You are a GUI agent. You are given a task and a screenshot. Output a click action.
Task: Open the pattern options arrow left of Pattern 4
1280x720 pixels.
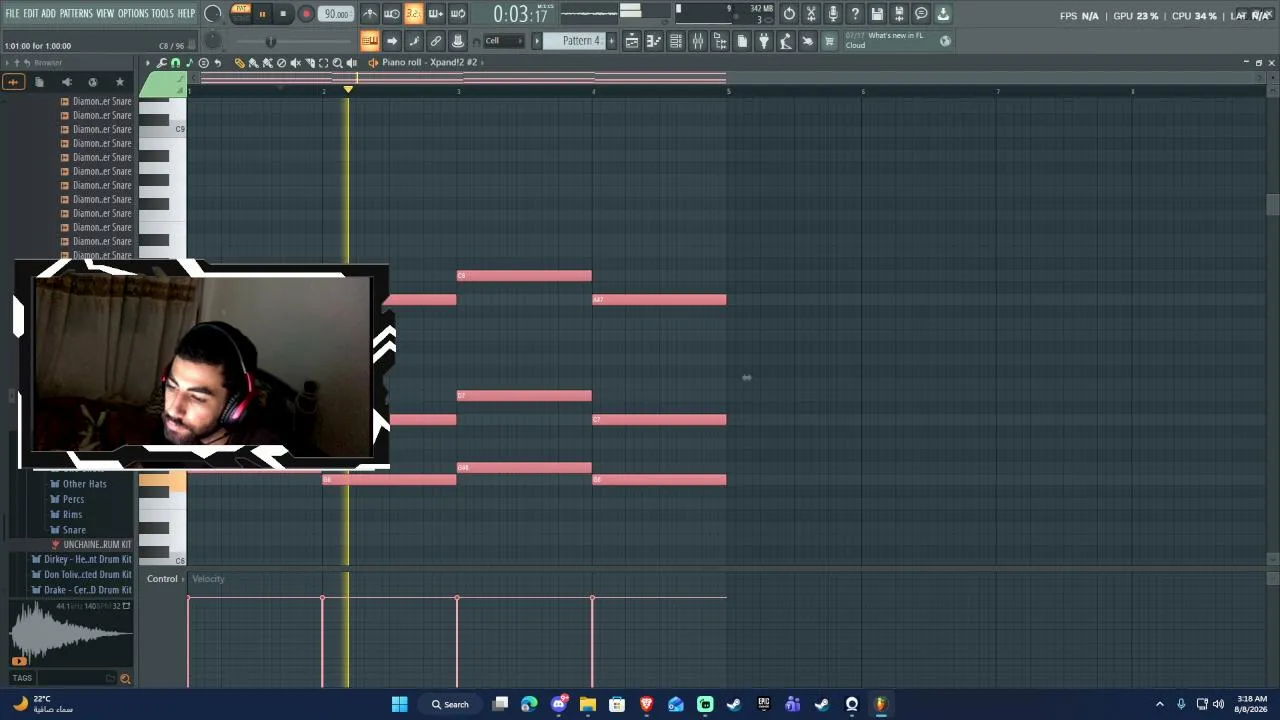pos(537,41)
